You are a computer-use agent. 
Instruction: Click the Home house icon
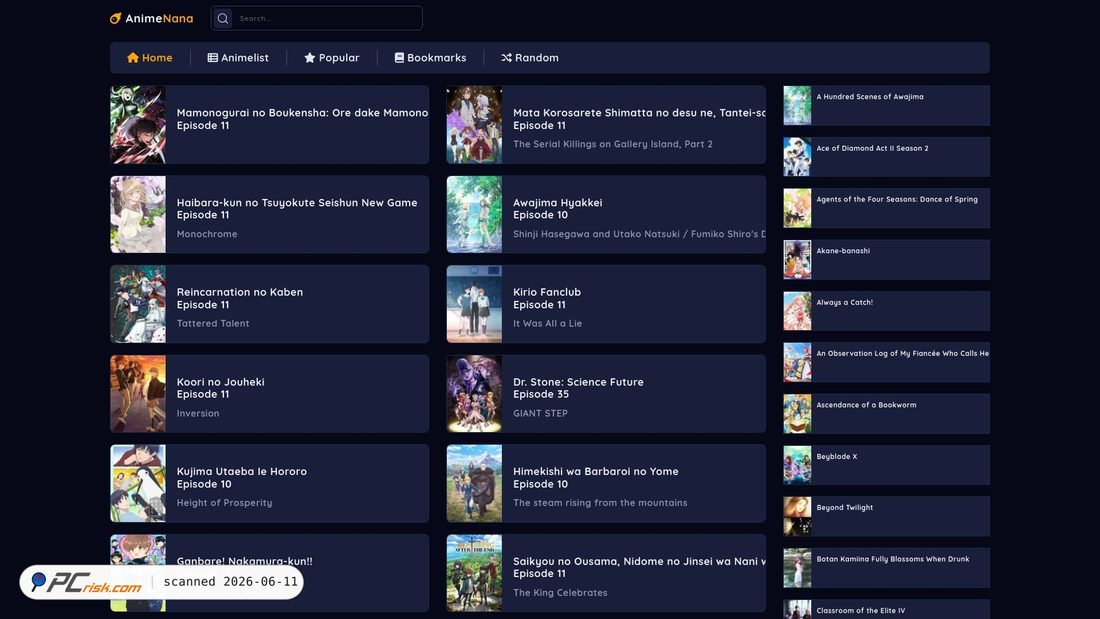click(x=133, y=58)
